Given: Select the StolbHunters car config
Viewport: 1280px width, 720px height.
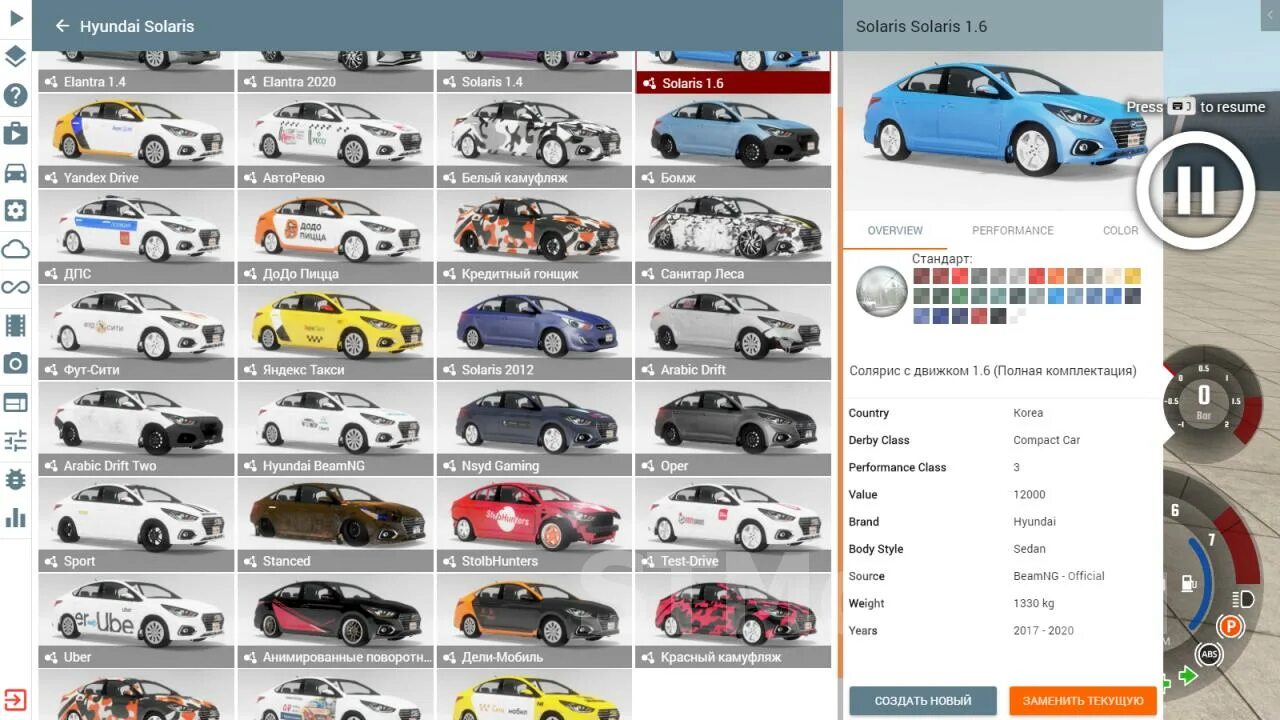Looking at the screenshot, I should (534, 525).
